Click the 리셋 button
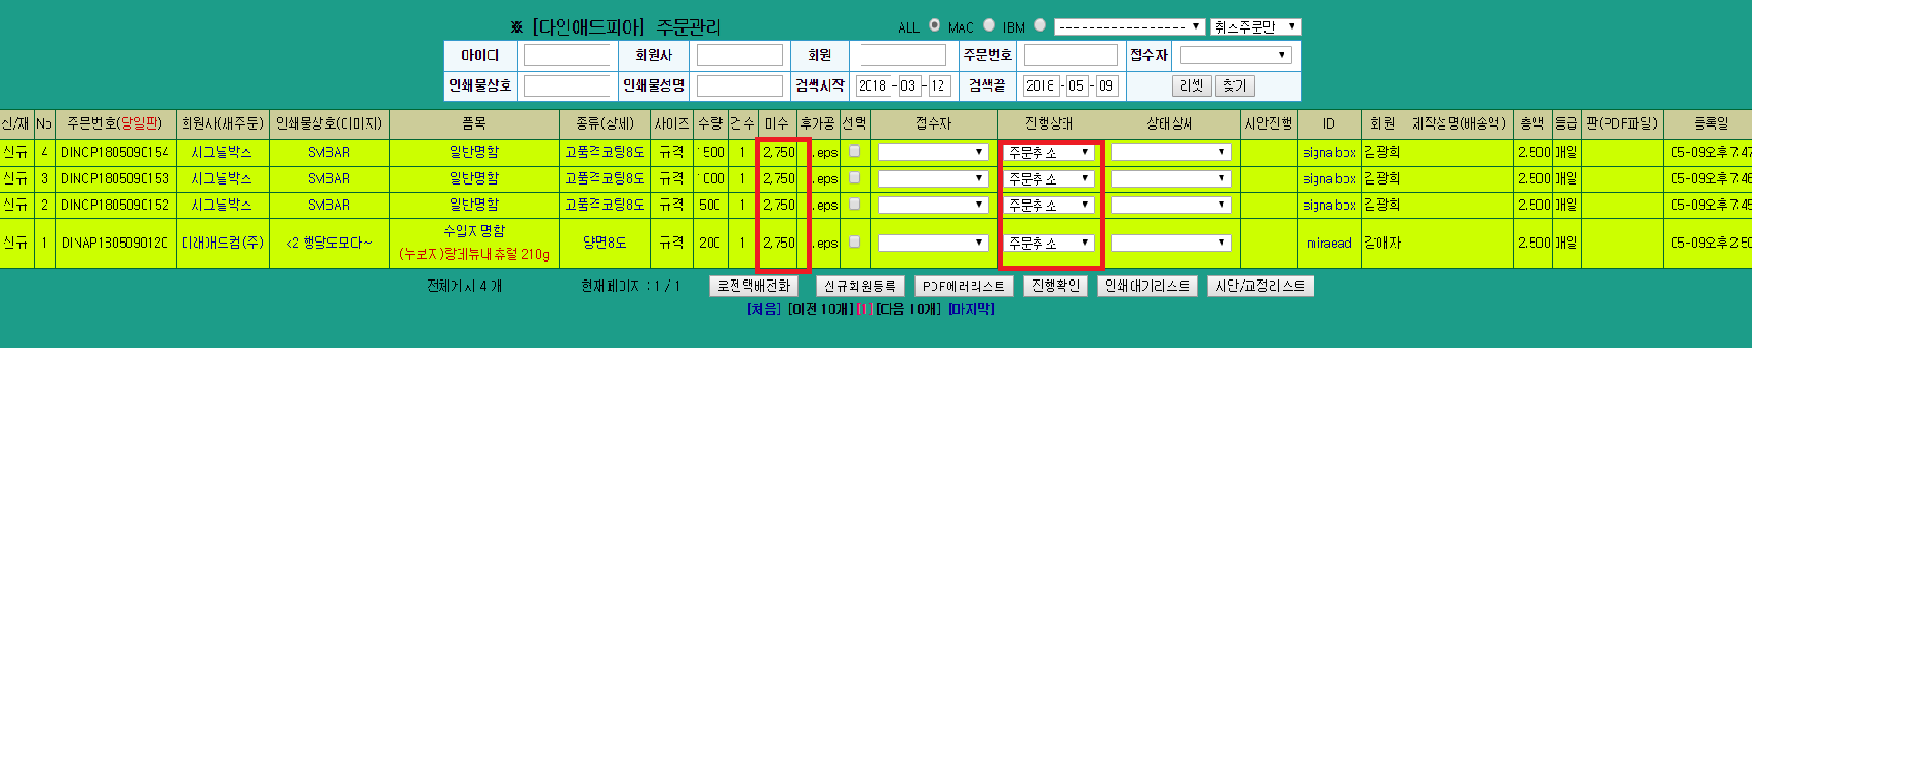1910x769 pixels. click(x=1191, y=86)
